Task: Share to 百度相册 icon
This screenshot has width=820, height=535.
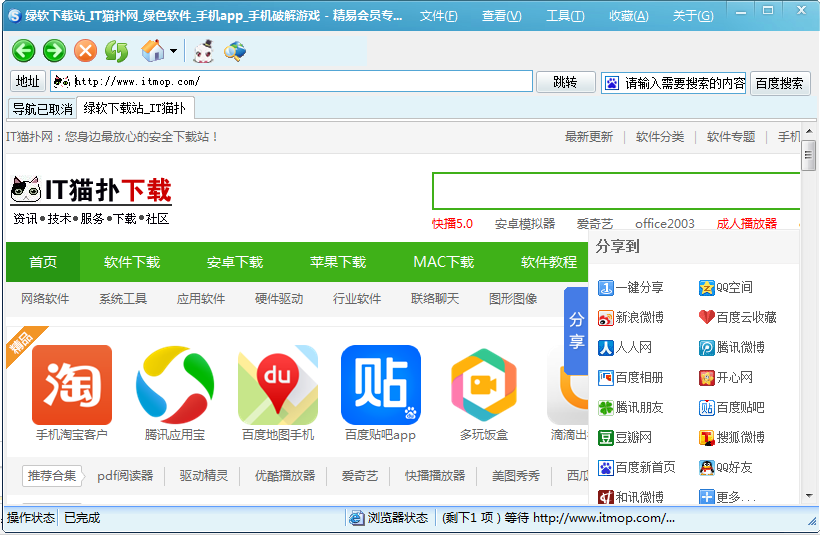Action: (x=606, y=378)
